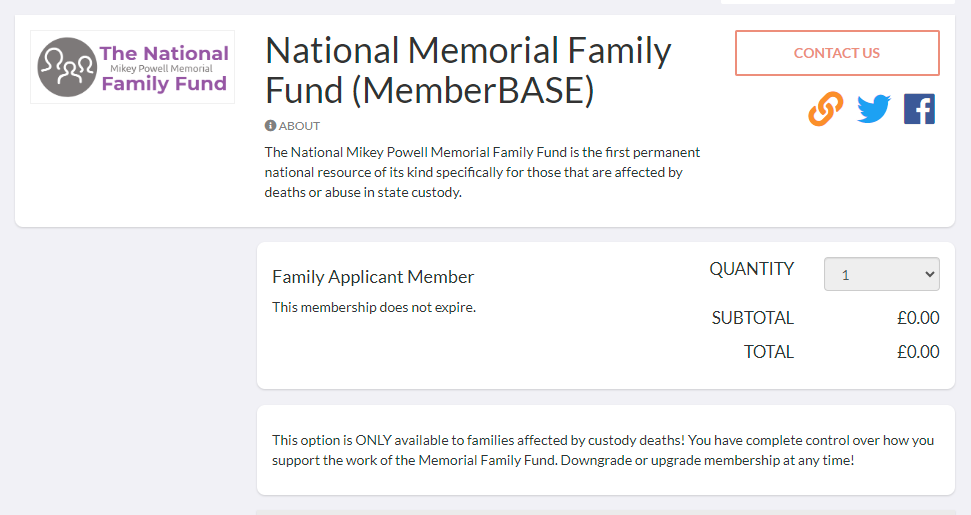Click the TOTAL £0.00 amount
Image resolution: width=971 pixels, height=515 pixels.
pos(918,352)
